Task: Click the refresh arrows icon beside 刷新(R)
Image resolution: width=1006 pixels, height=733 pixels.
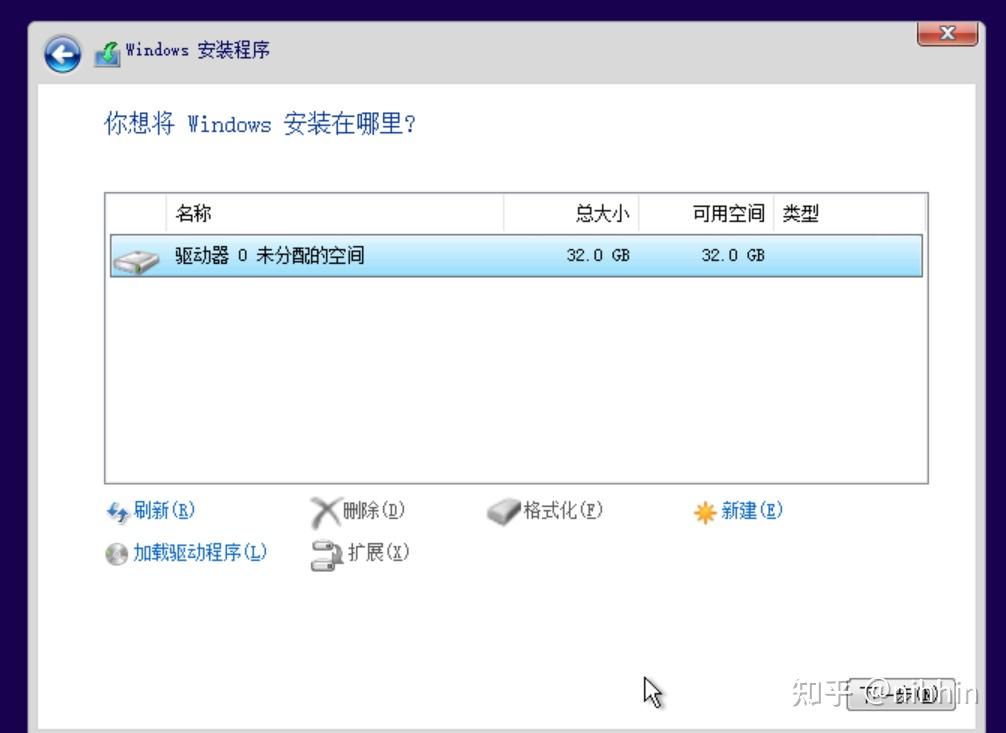Action: pos(117,512)
